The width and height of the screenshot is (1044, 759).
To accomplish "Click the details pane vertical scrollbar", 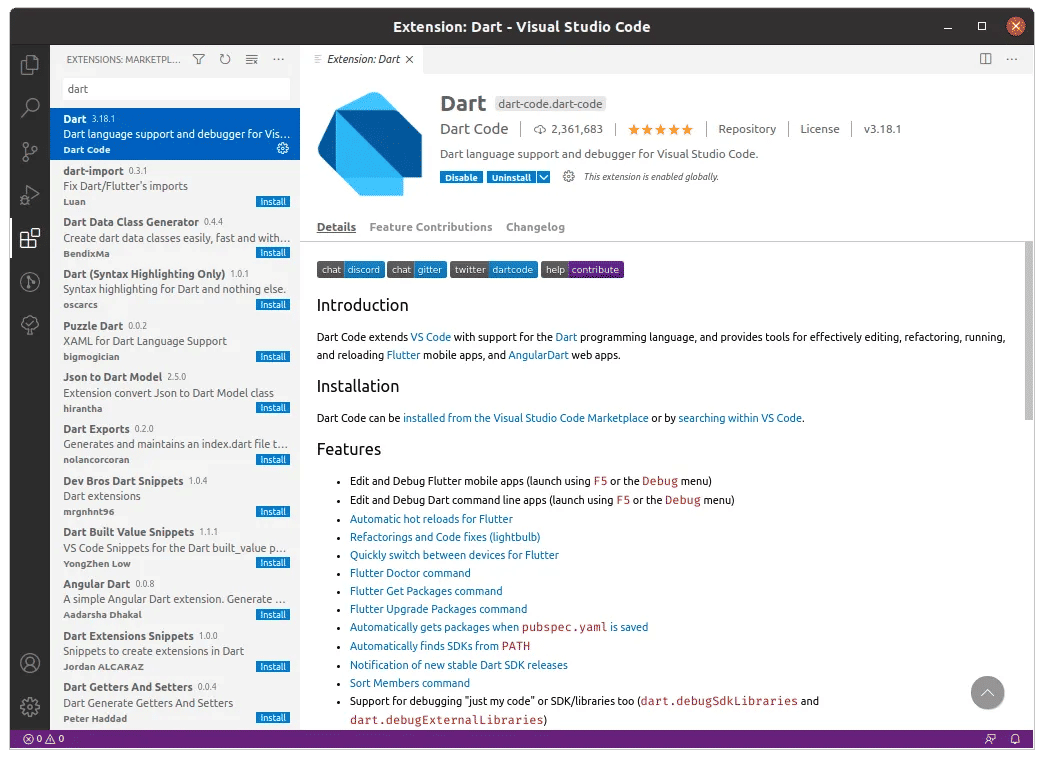I will (x=1029, y=331).
